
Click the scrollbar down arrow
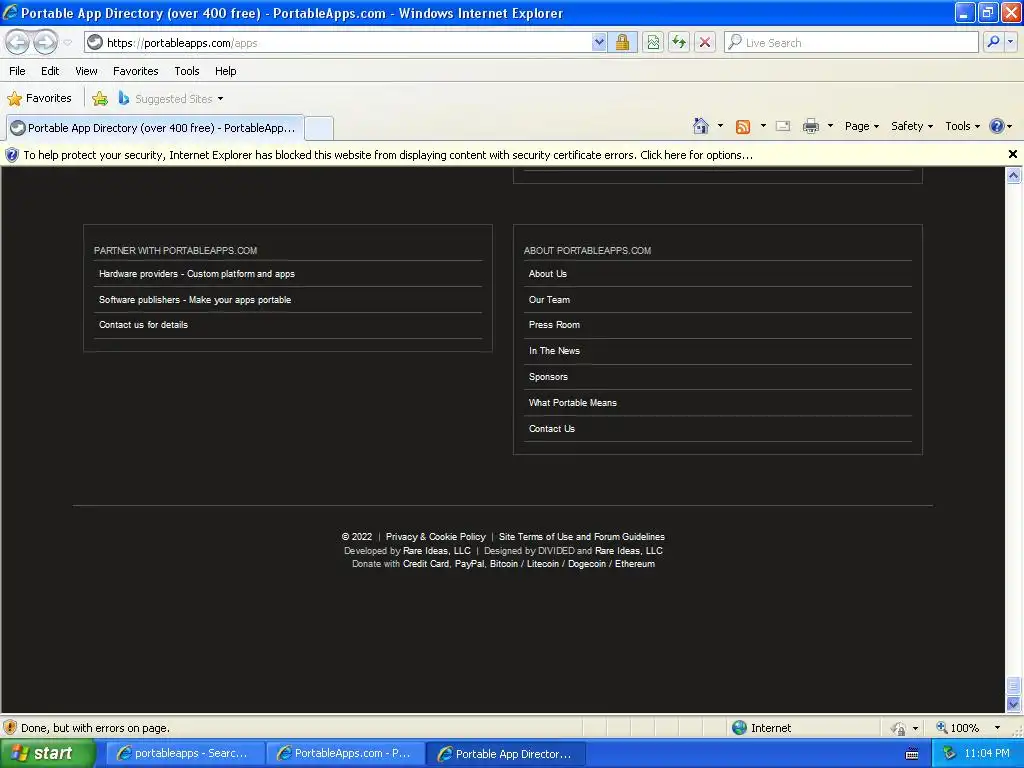pos(1013,704)
